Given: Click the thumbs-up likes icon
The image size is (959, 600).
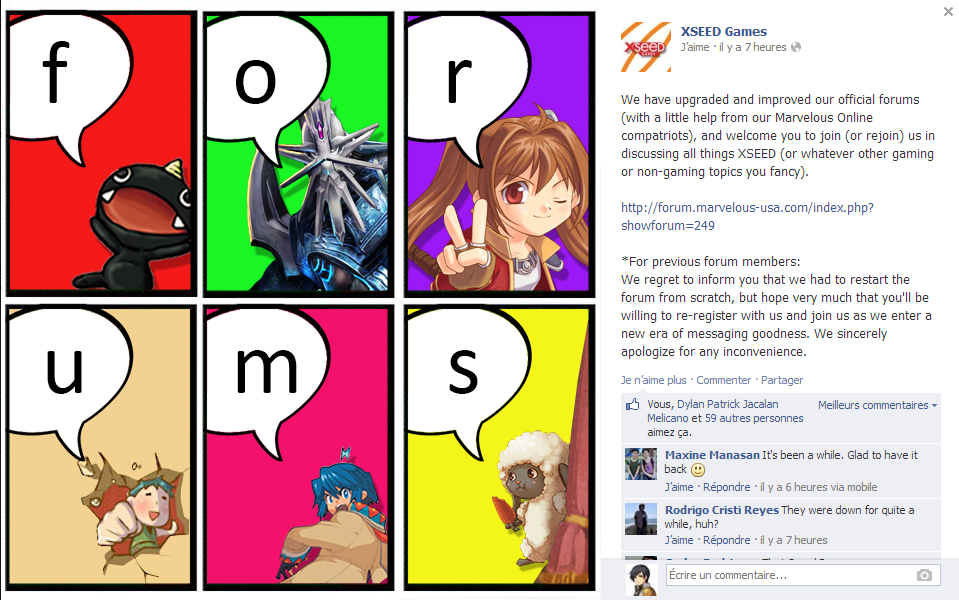Looking at the screenshot, I should [x=632, y=404].
